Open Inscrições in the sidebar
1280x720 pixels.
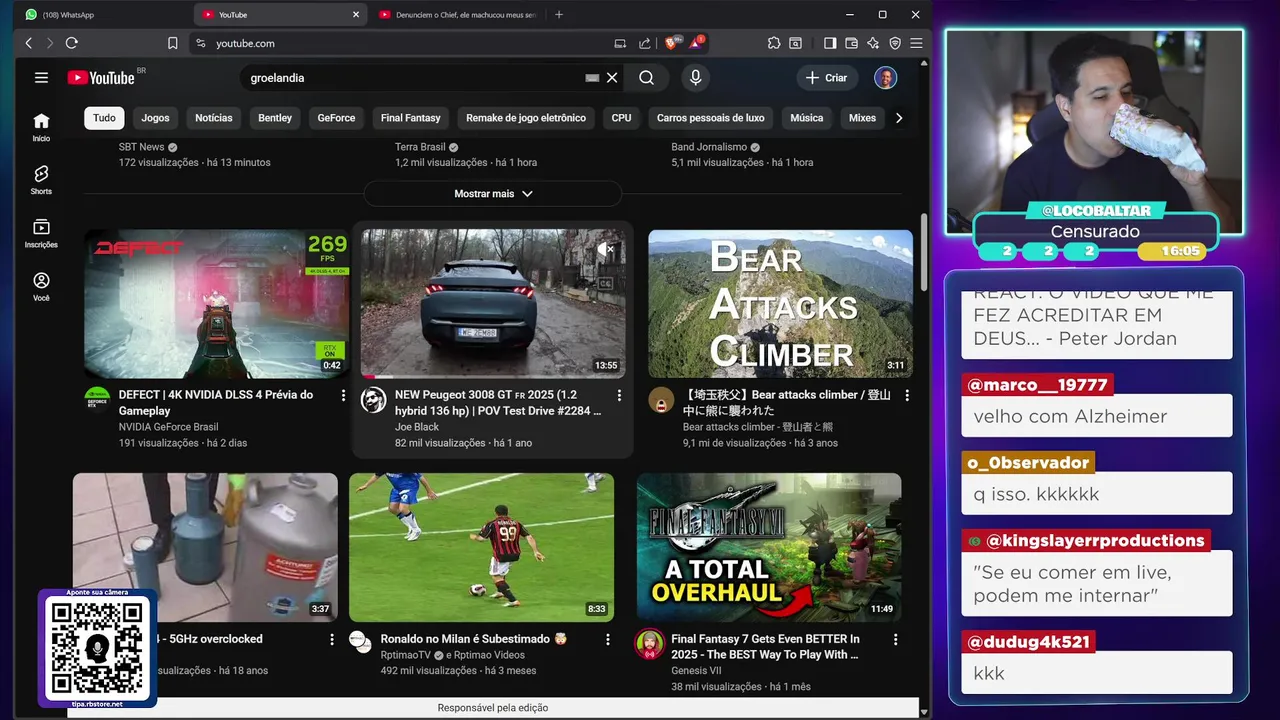pyautogui.click(x=41, y=233)
